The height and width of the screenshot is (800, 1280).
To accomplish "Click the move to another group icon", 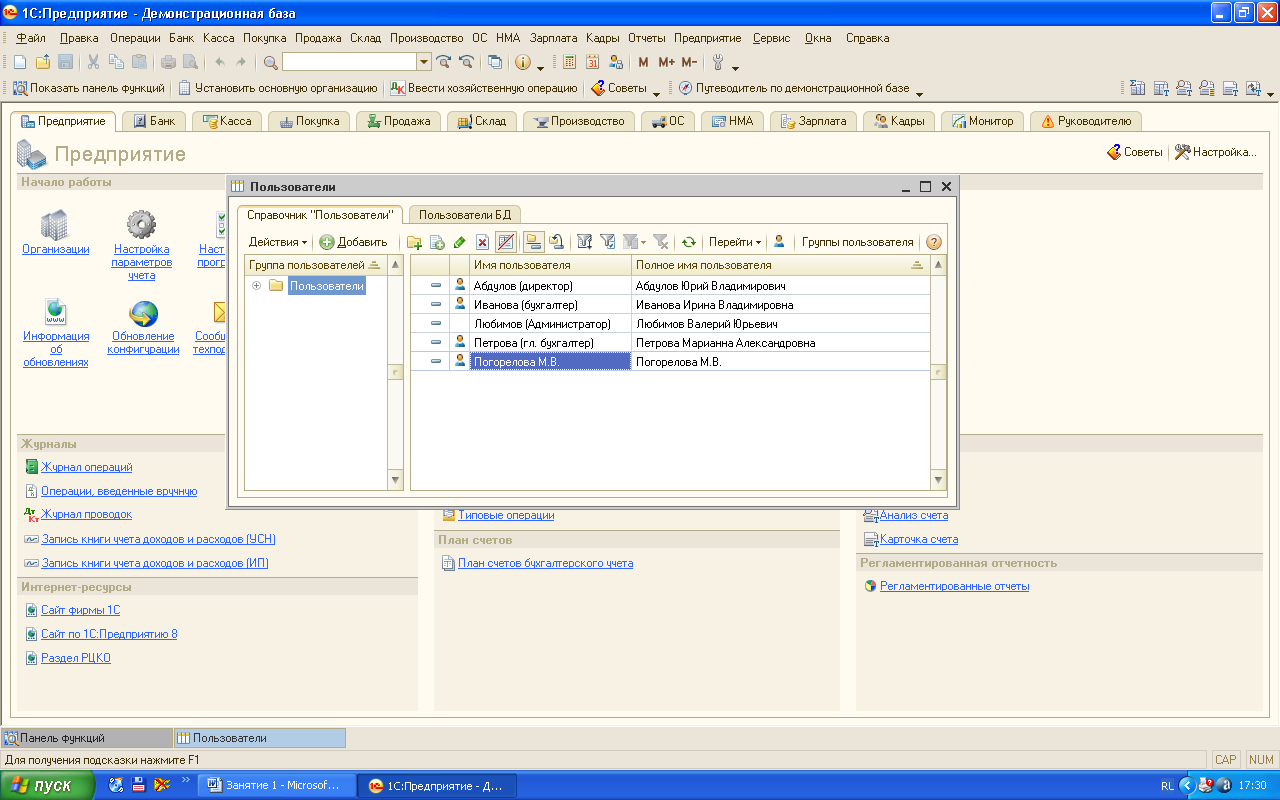I will 556,242.
